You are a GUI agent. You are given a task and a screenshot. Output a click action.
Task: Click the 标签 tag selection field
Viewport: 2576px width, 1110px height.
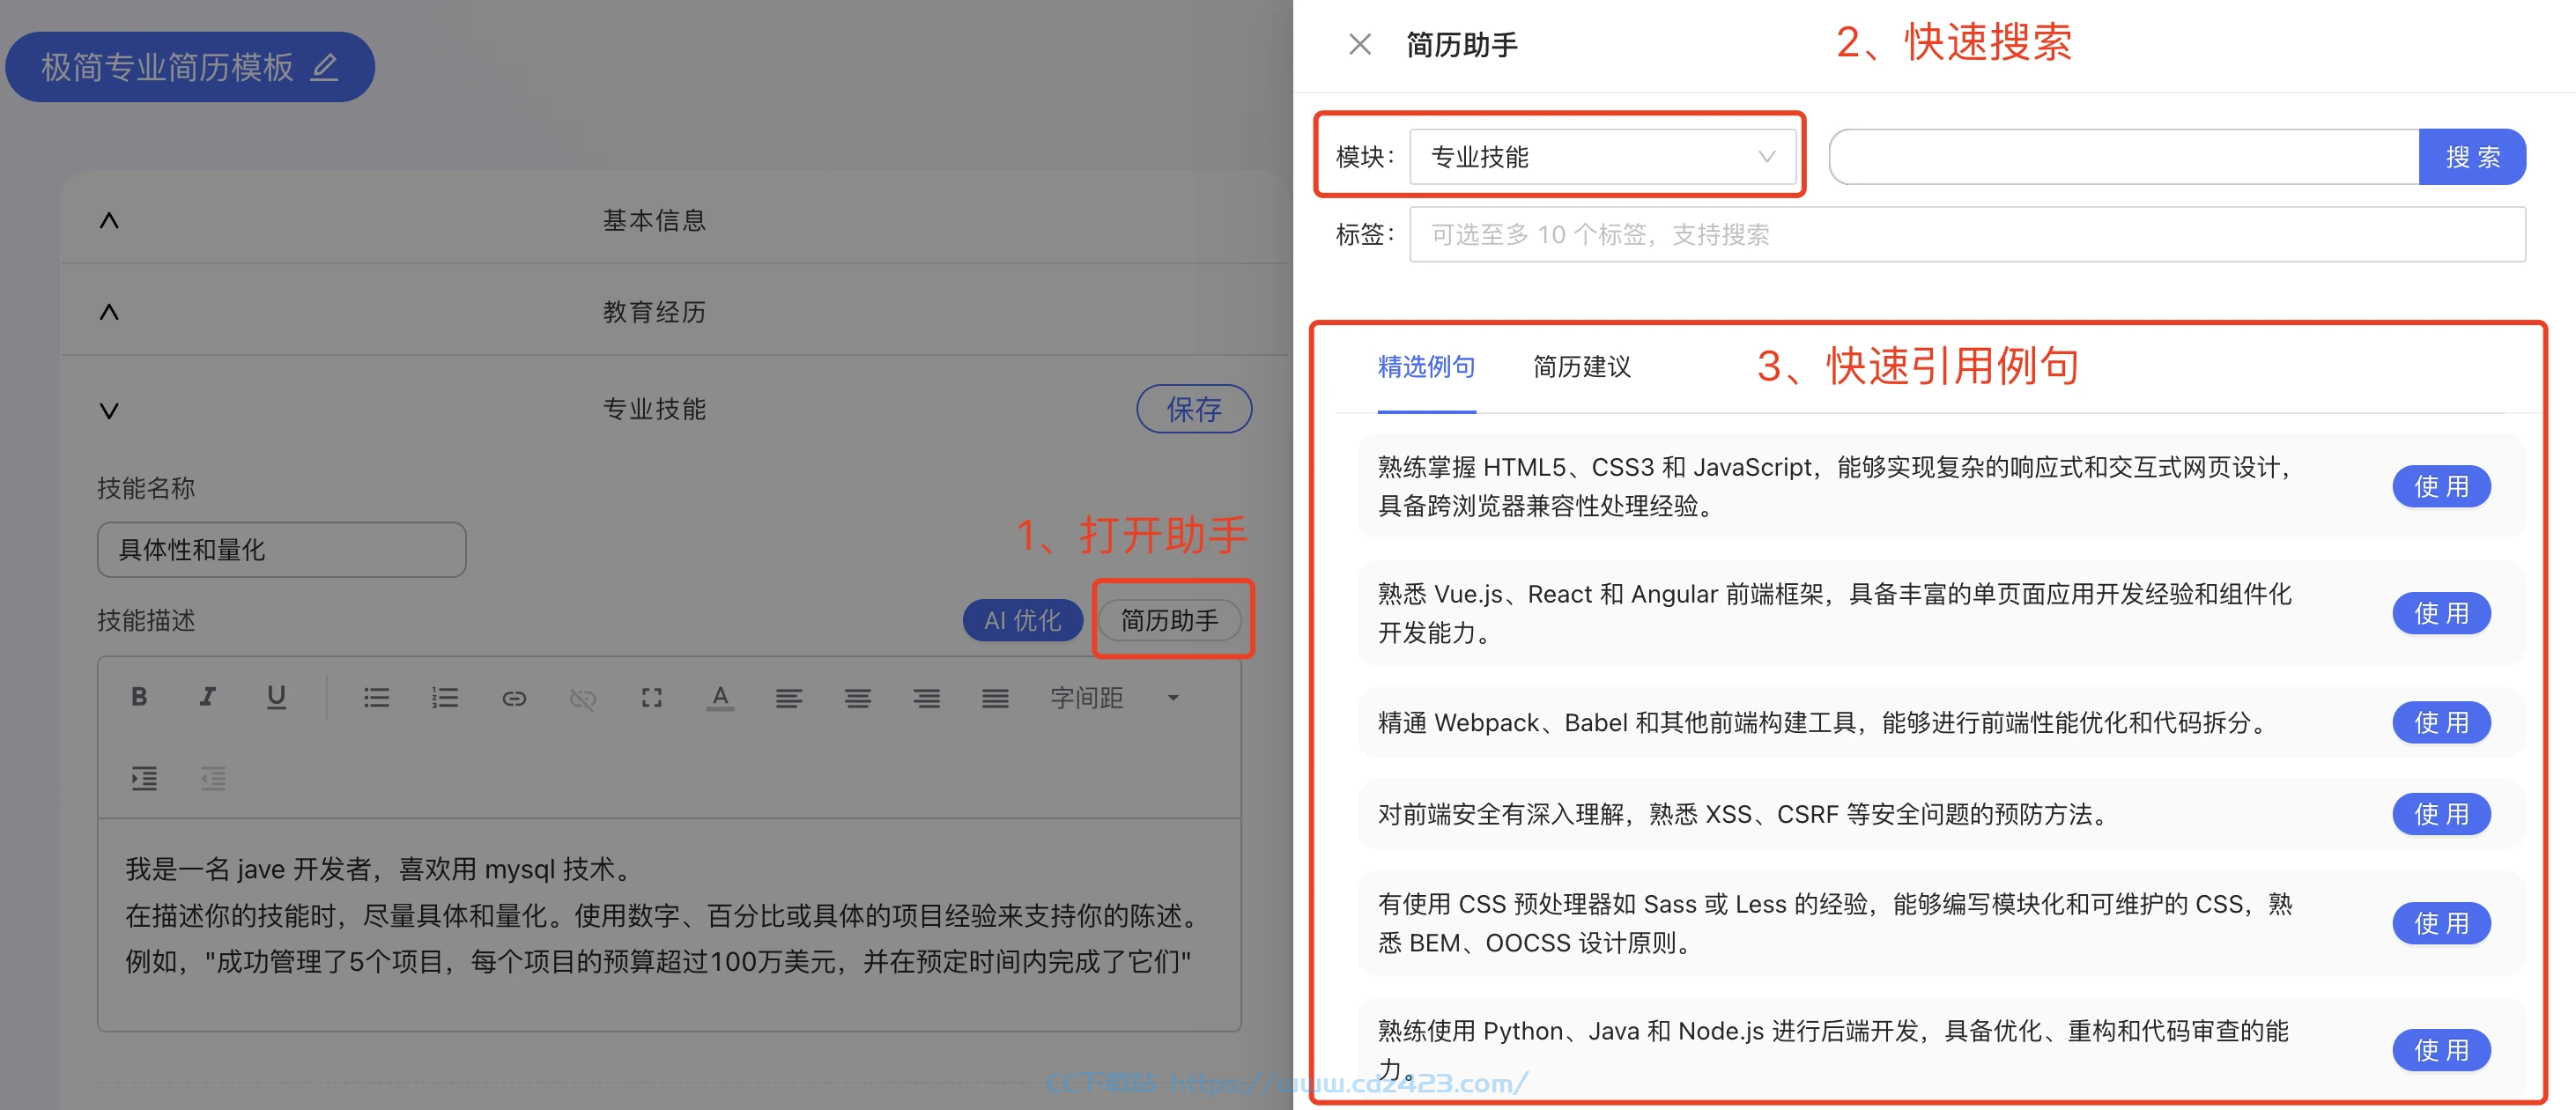coord(1967,234)
